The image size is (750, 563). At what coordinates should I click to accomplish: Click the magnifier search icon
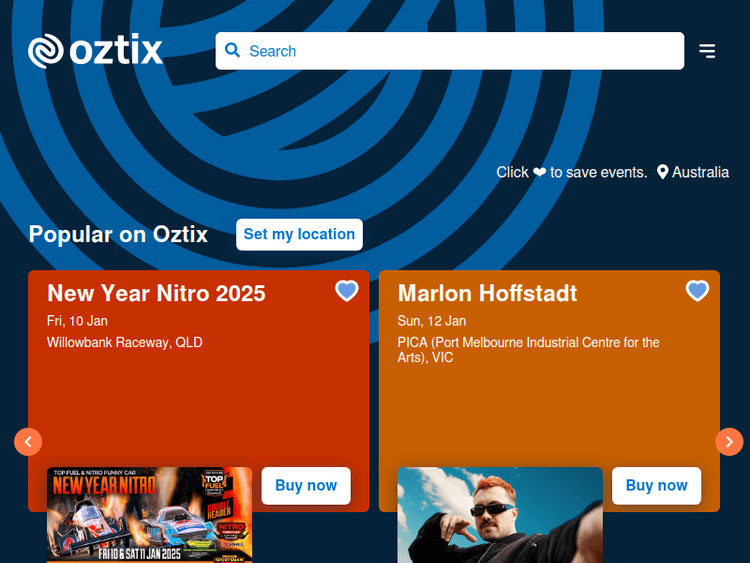[232, 50]
